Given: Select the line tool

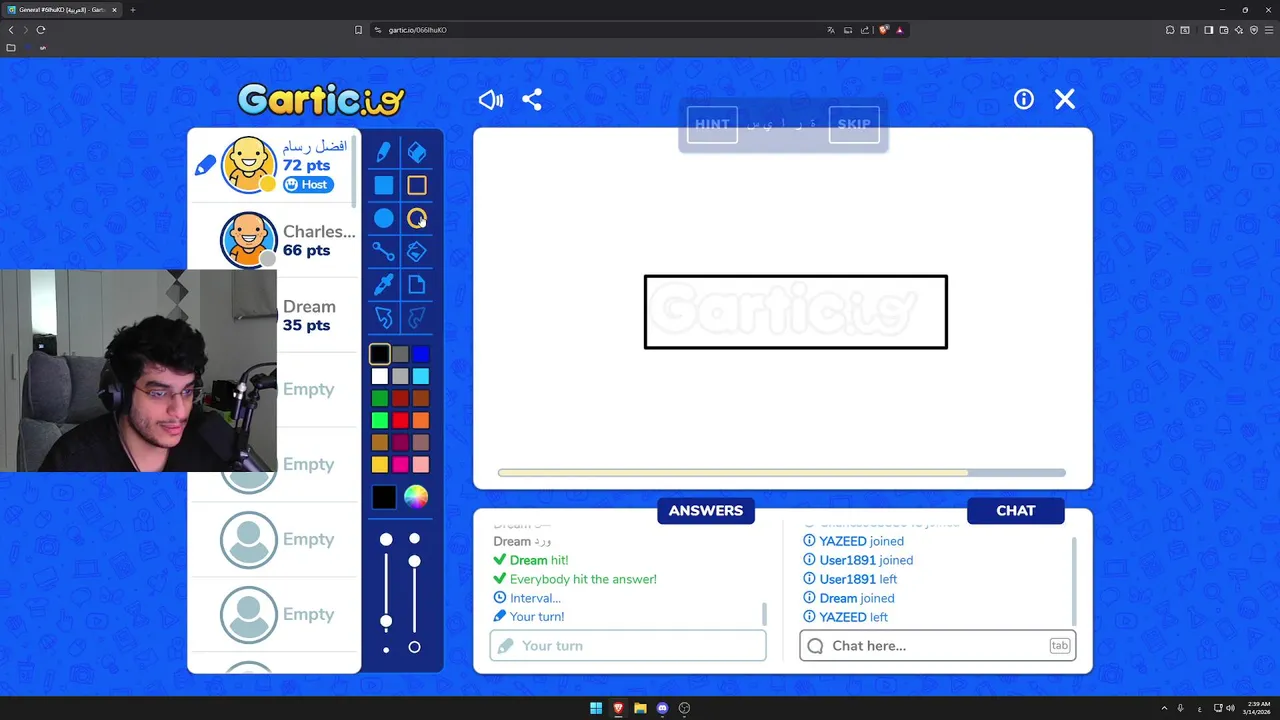Looking at the screenshot, I should pyautogui.click(x=384, y=251).
